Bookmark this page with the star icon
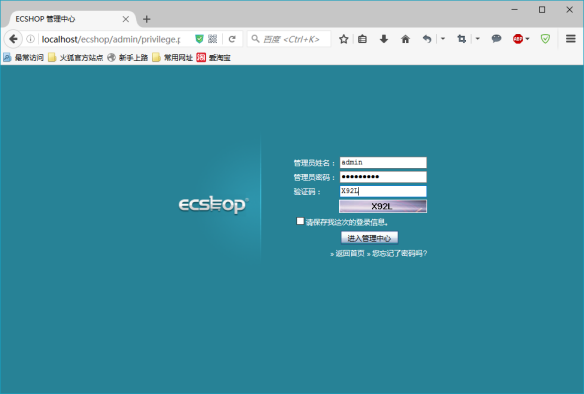 click(x=343, y=39)
